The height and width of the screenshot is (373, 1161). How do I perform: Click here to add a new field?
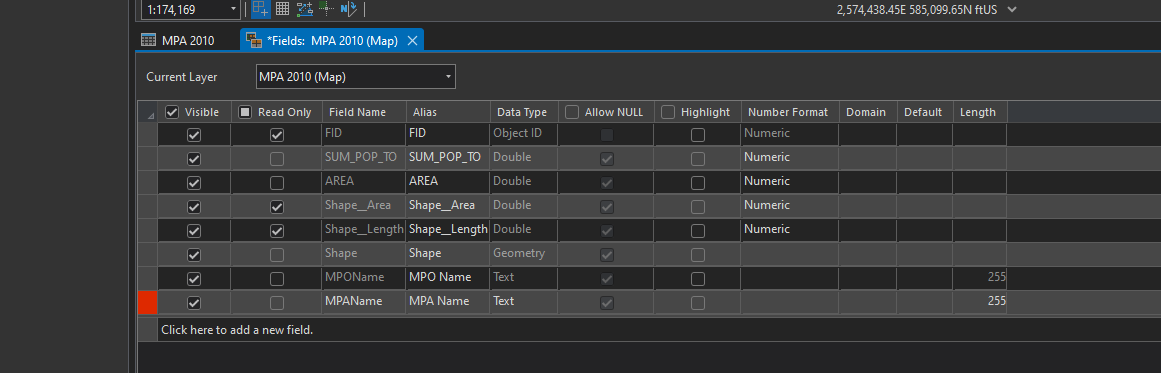click(237, 329)
